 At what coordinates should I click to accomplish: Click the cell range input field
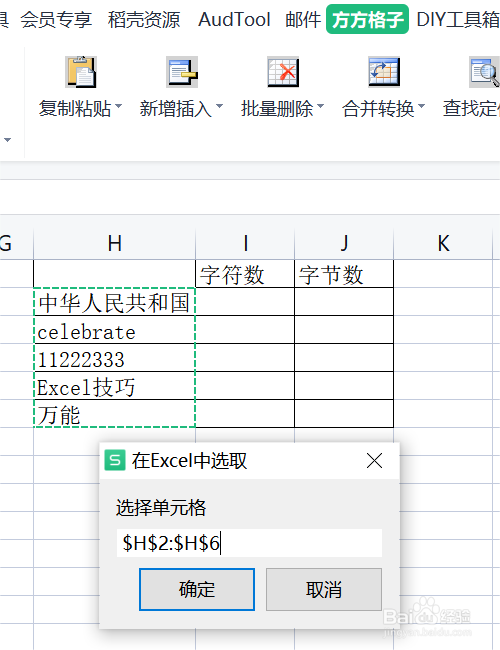coord(249,543)
